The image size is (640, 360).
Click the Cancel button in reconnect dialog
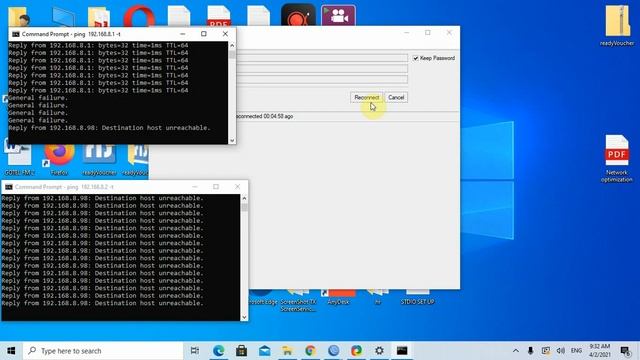coord(396,98)
